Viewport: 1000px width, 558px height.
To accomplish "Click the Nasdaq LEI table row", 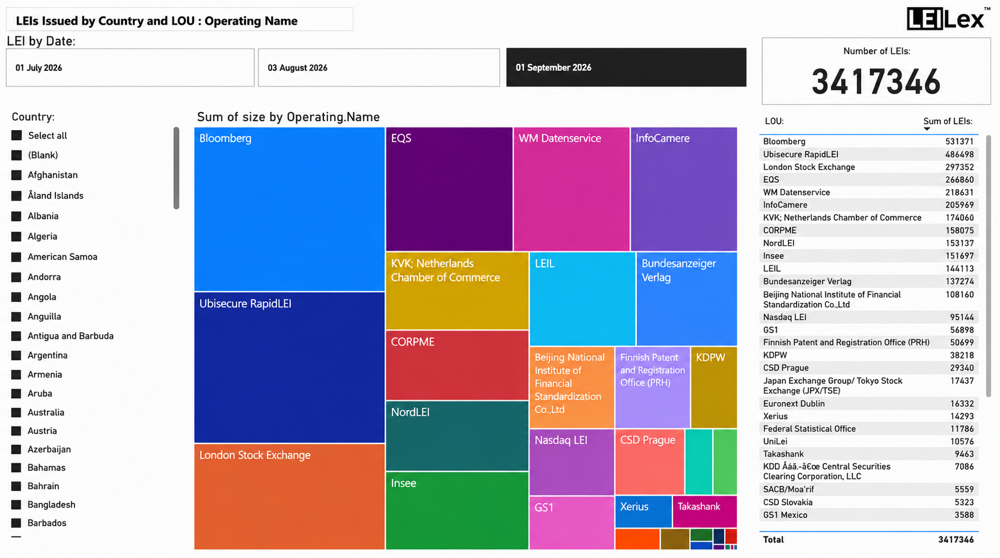I will click(x=869, y=317).
